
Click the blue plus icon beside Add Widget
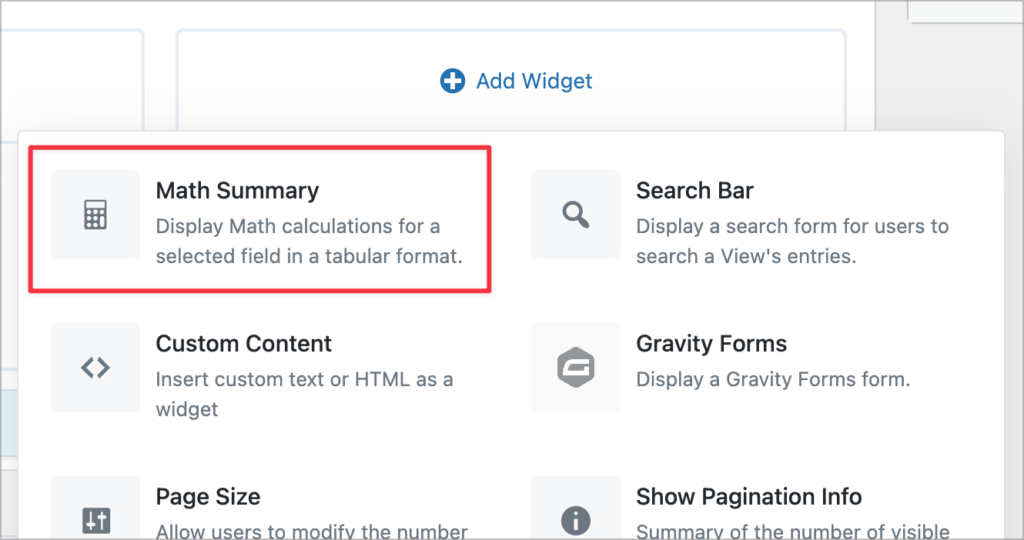coord(452,81)
